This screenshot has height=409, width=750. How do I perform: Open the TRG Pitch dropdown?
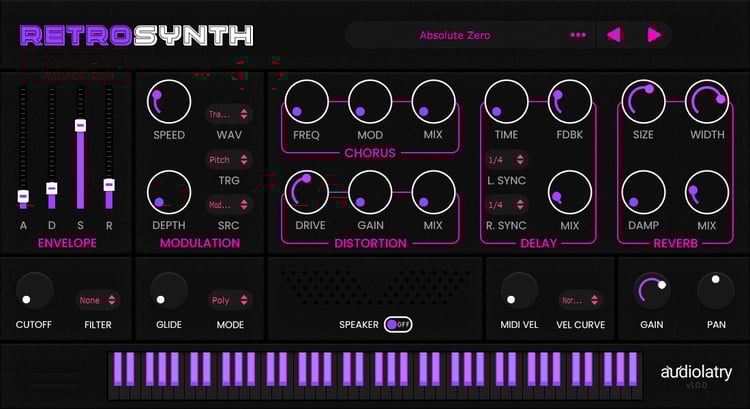point(229,159)
